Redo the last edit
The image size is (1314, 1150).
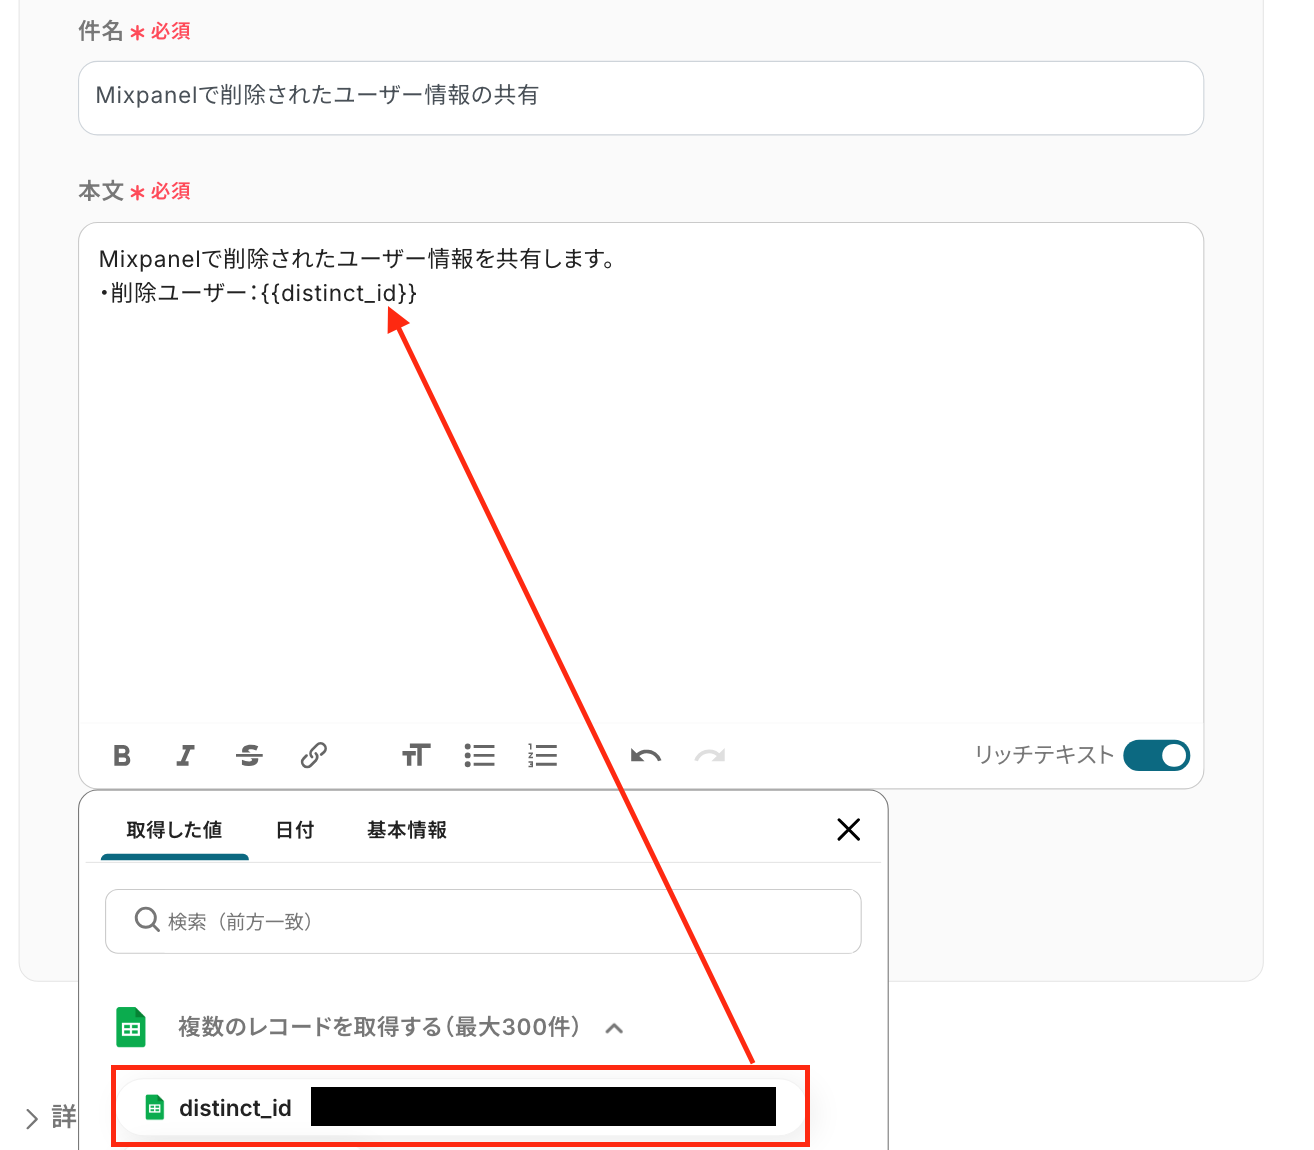[x=710, y=756]
